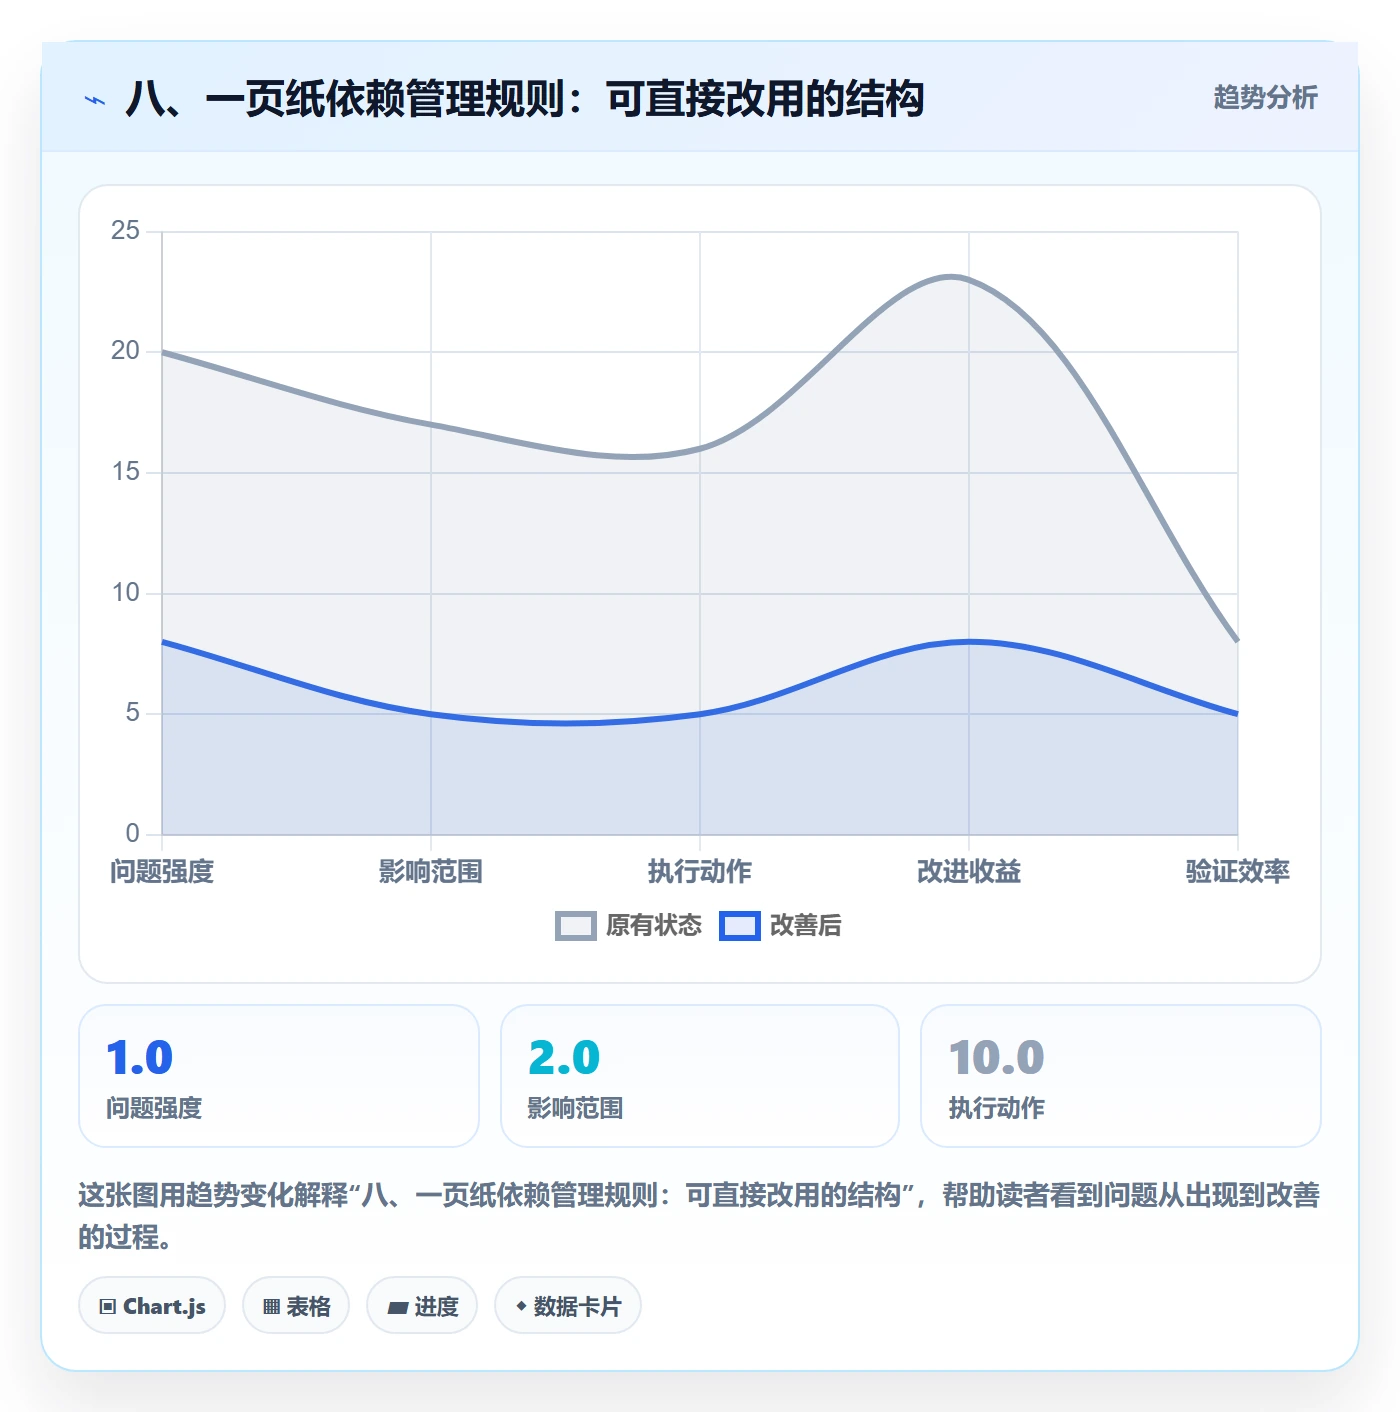
Task: Click the 10.0 value in 执行动作 card
Action: tap(997, 1058)
